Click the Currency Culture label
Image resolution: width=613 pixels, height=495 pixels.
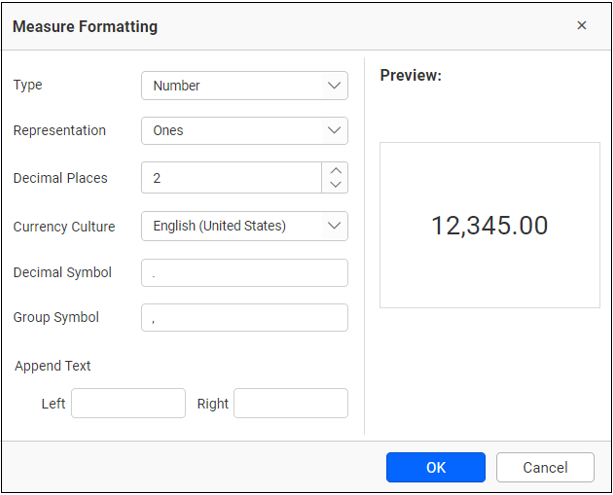(x=64, y=227)
